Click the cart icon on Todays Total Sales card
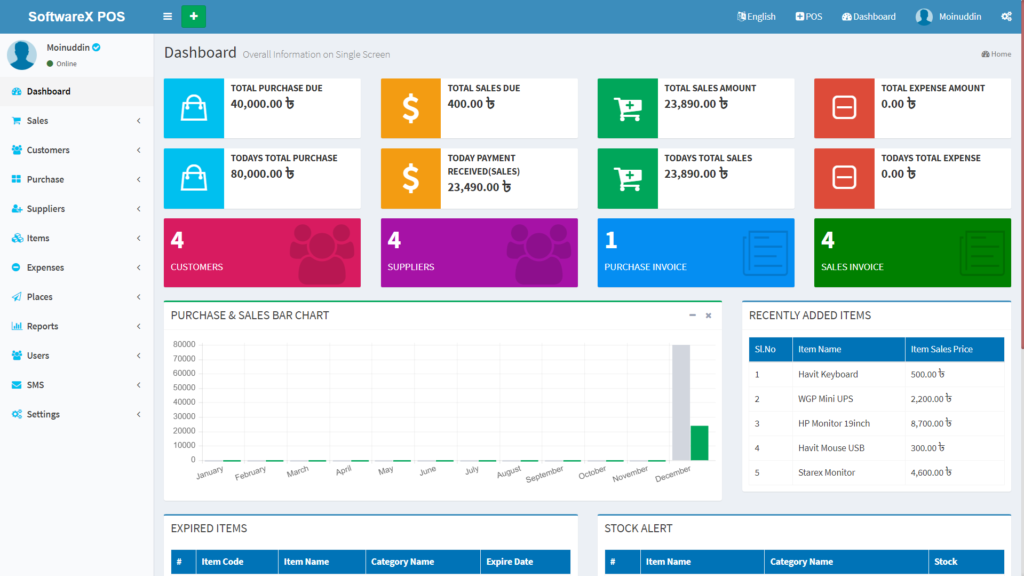This screenshot has width=1024, height=576. pyautogui.click(x=627, y=178)
